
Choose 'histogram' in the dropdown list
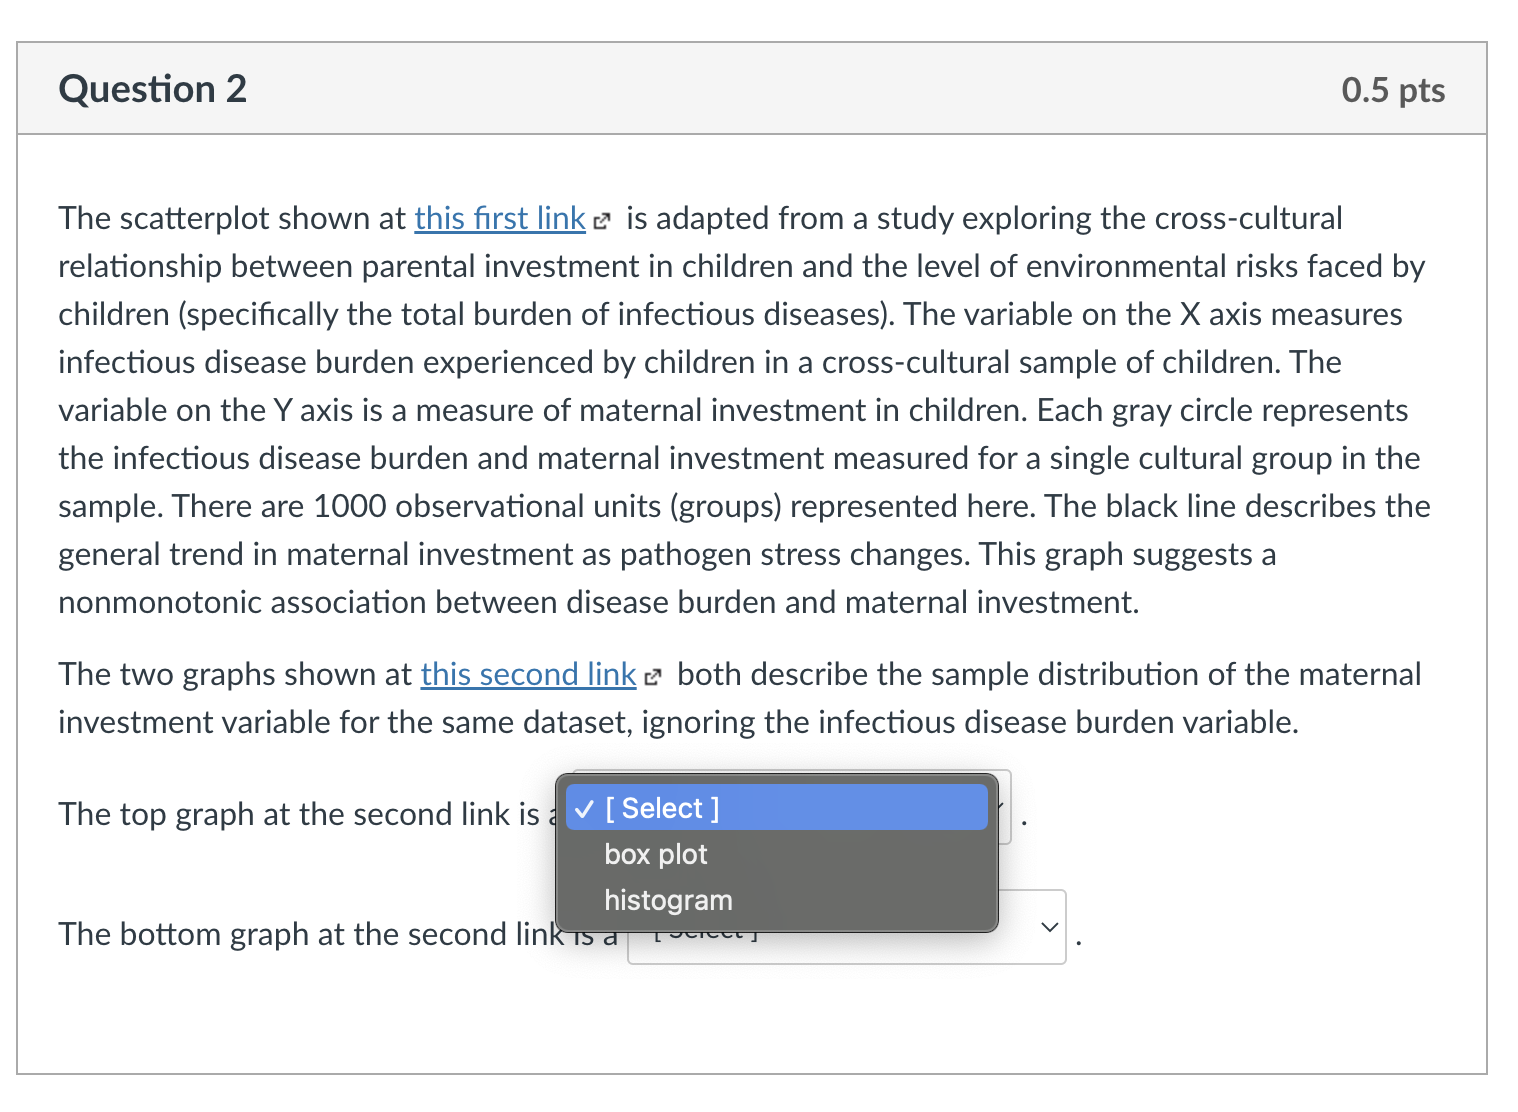(x=667, y=900)
